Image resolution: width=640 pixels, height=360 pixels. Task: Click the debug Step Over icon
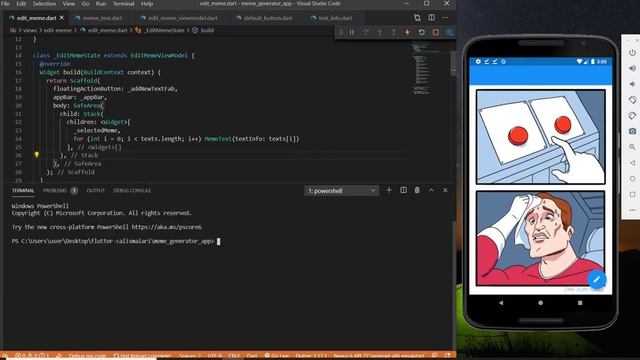tap(366, 32)
